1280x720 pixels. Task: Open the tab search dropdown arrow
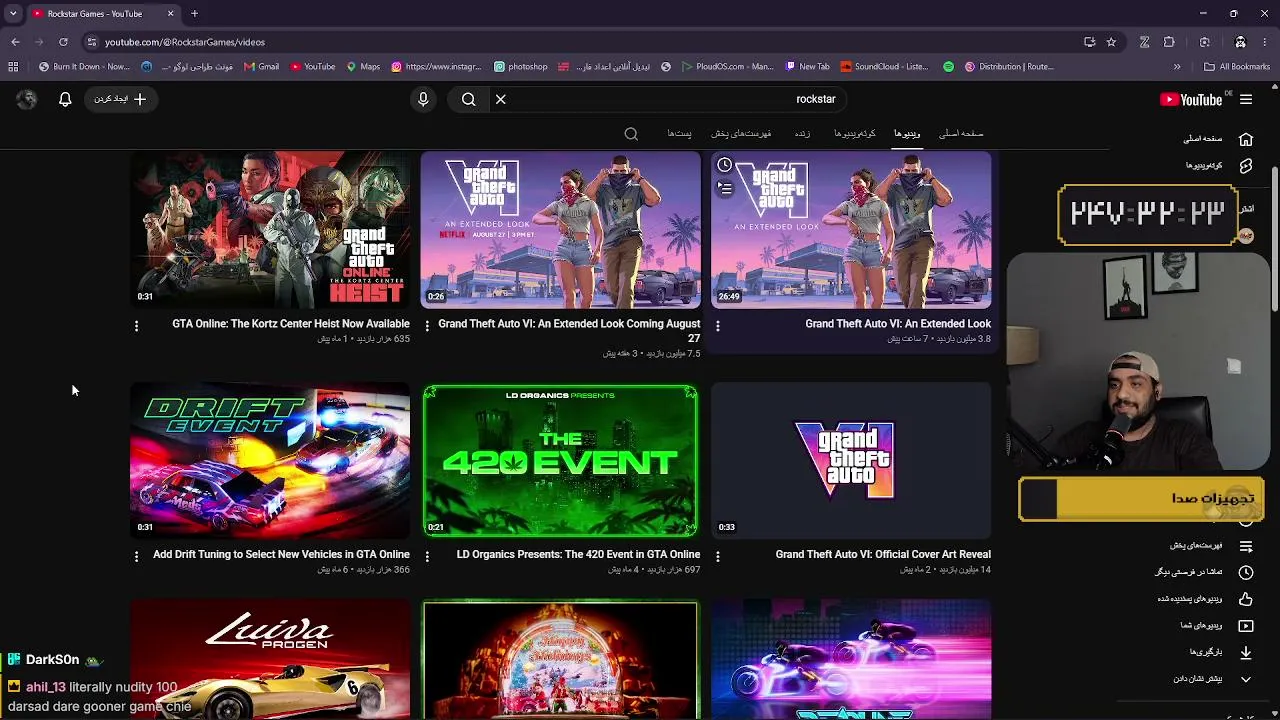(13, 13)
